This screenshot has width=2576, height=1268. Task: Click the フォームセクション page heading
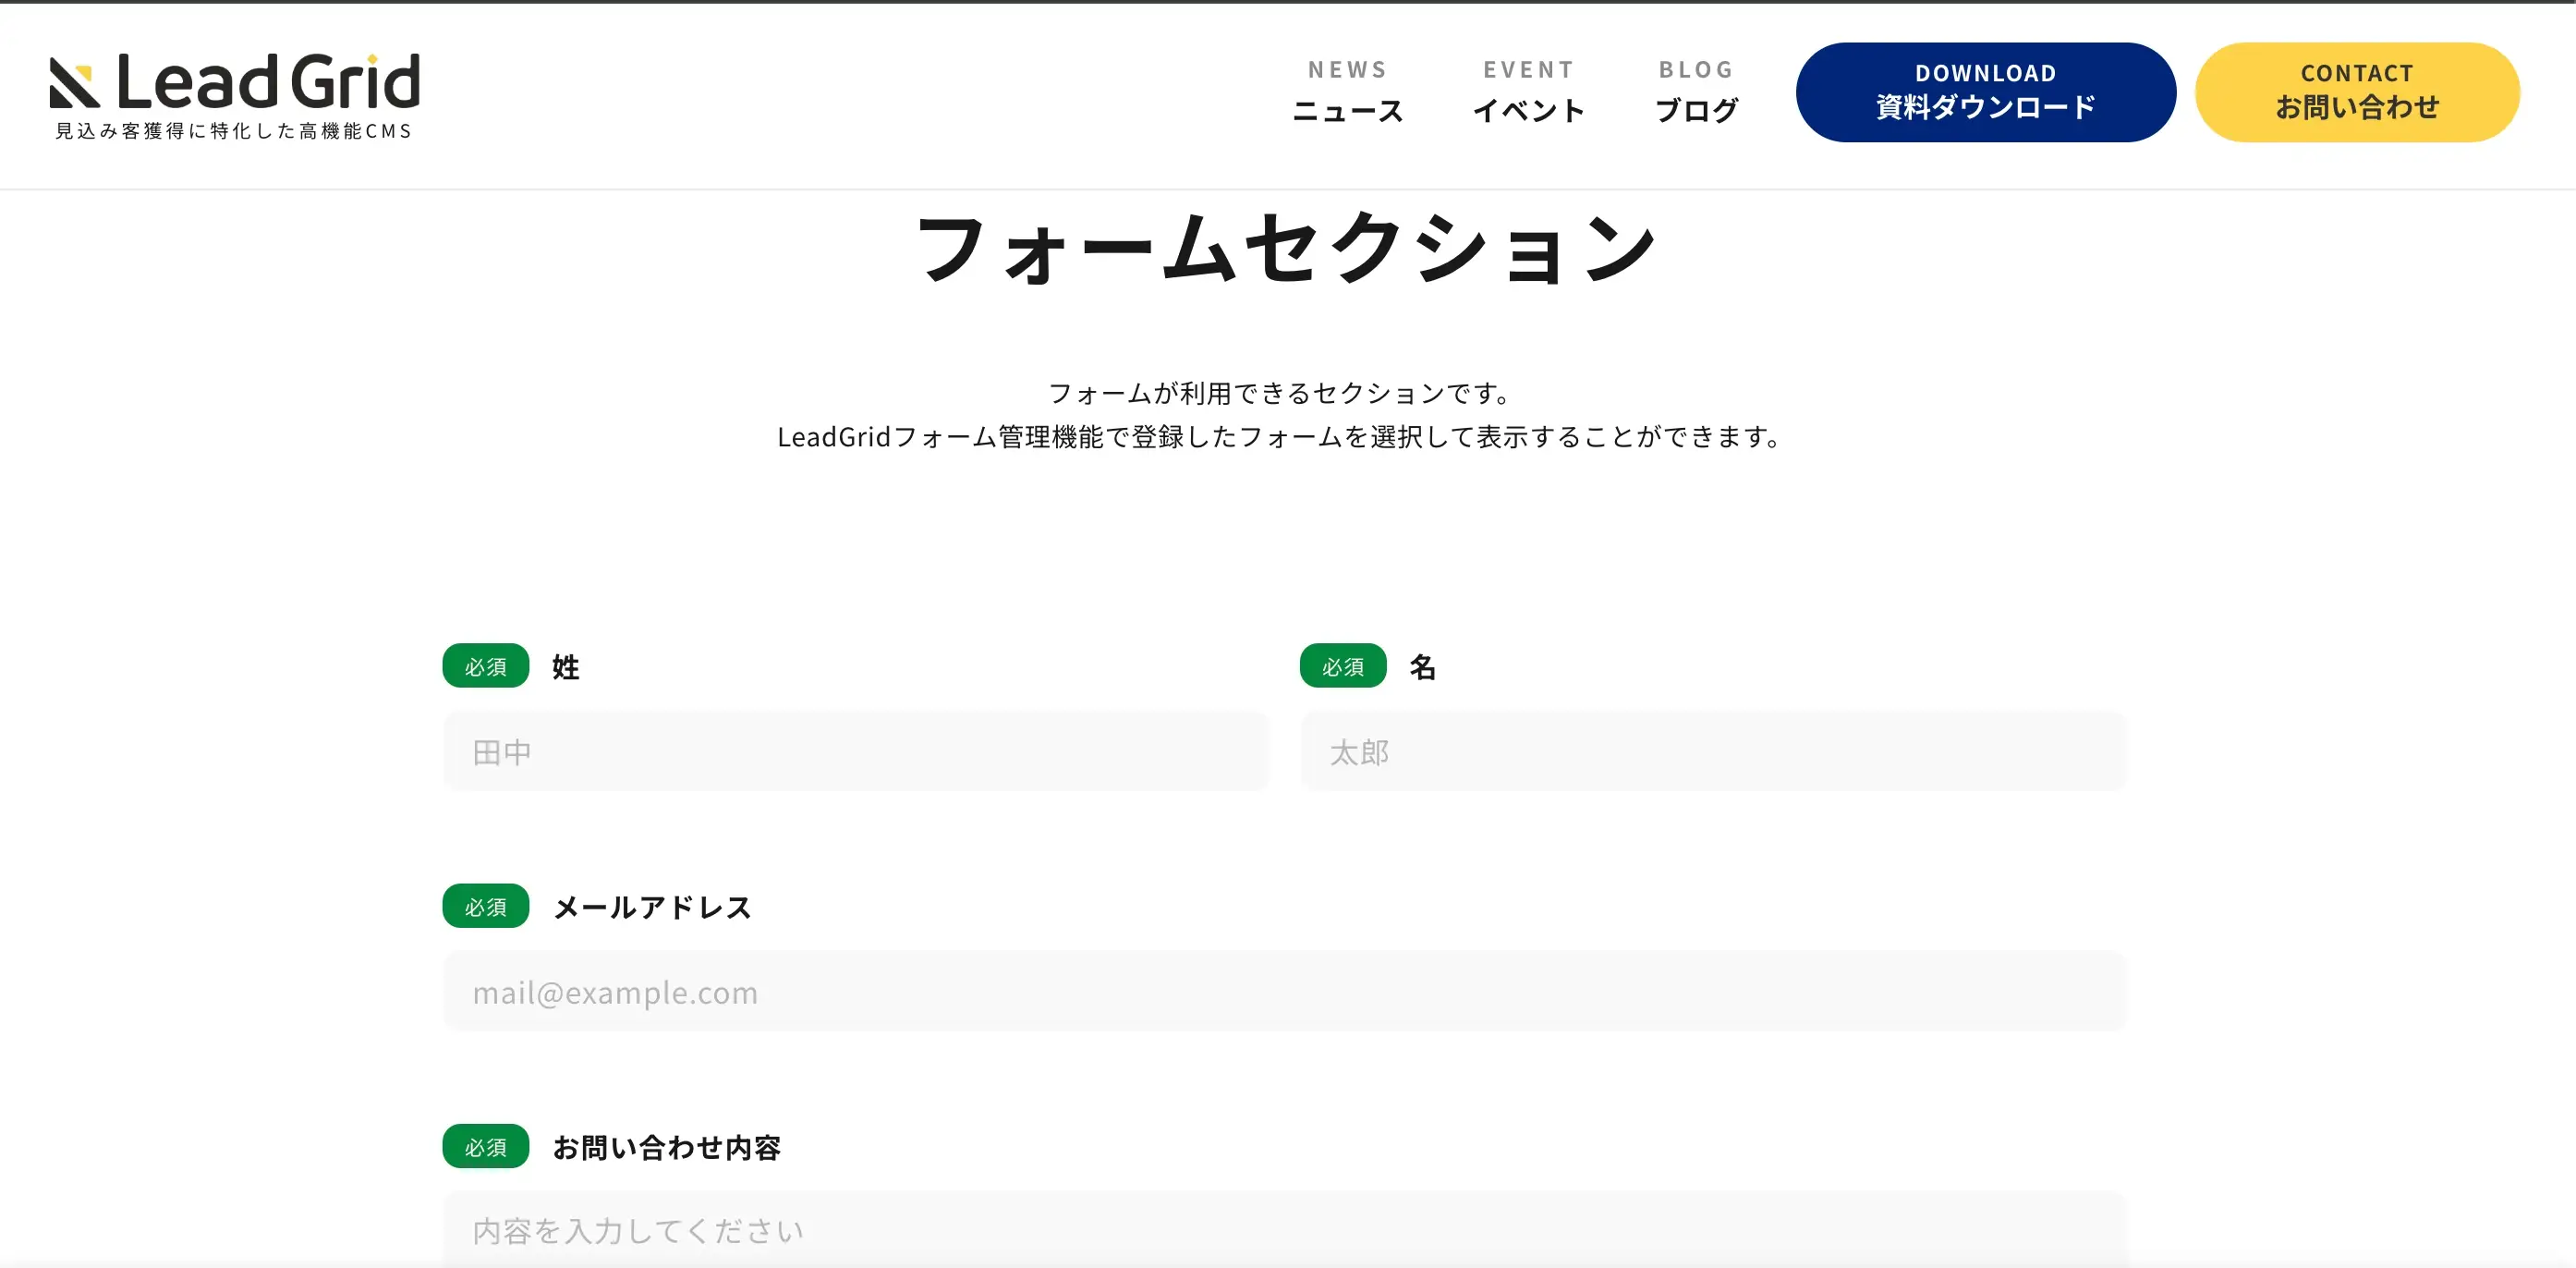click(1286, 249)
